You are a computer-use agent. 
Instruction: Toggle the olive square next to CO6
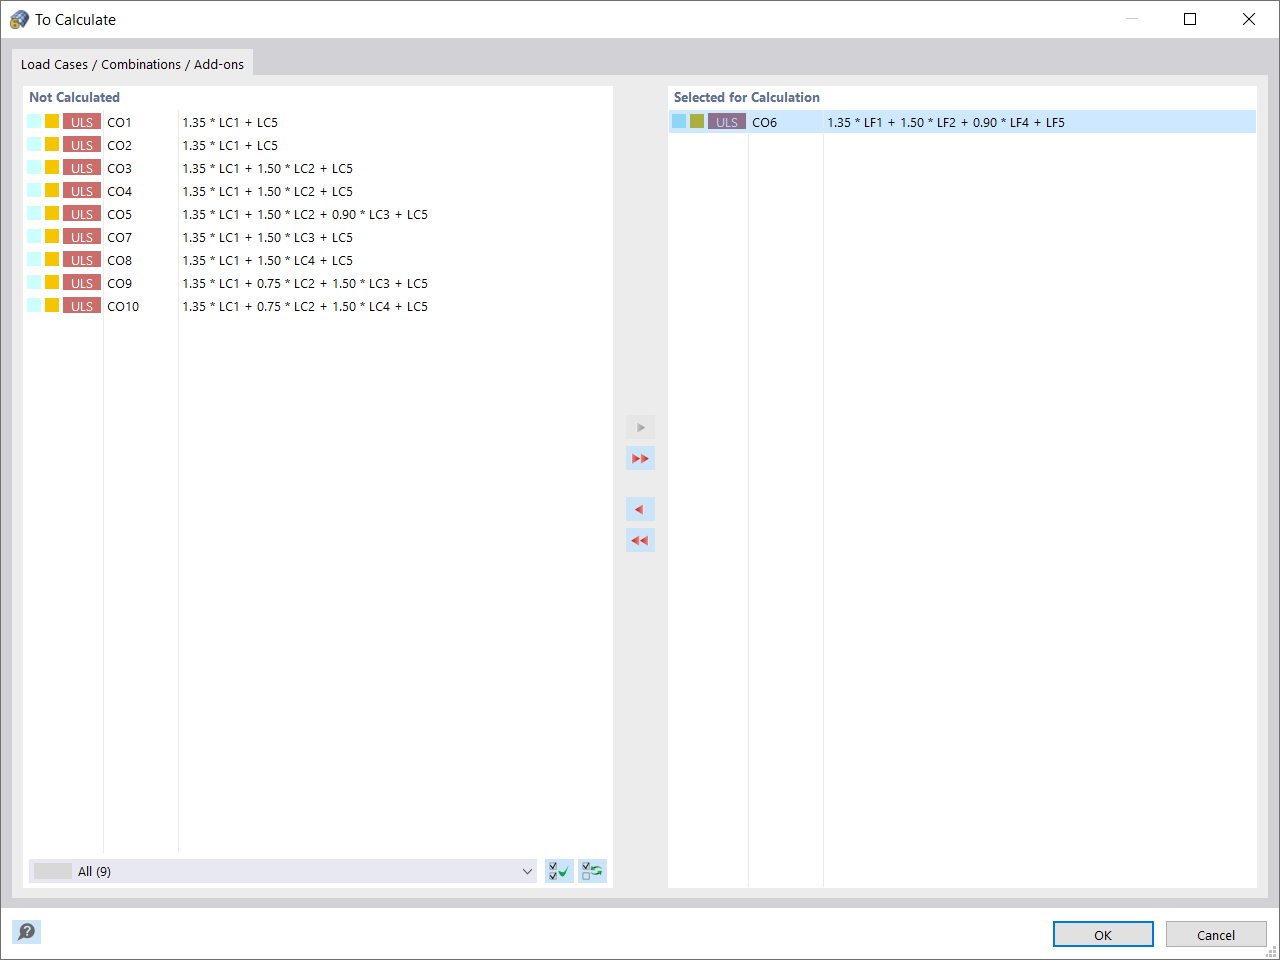696,120
